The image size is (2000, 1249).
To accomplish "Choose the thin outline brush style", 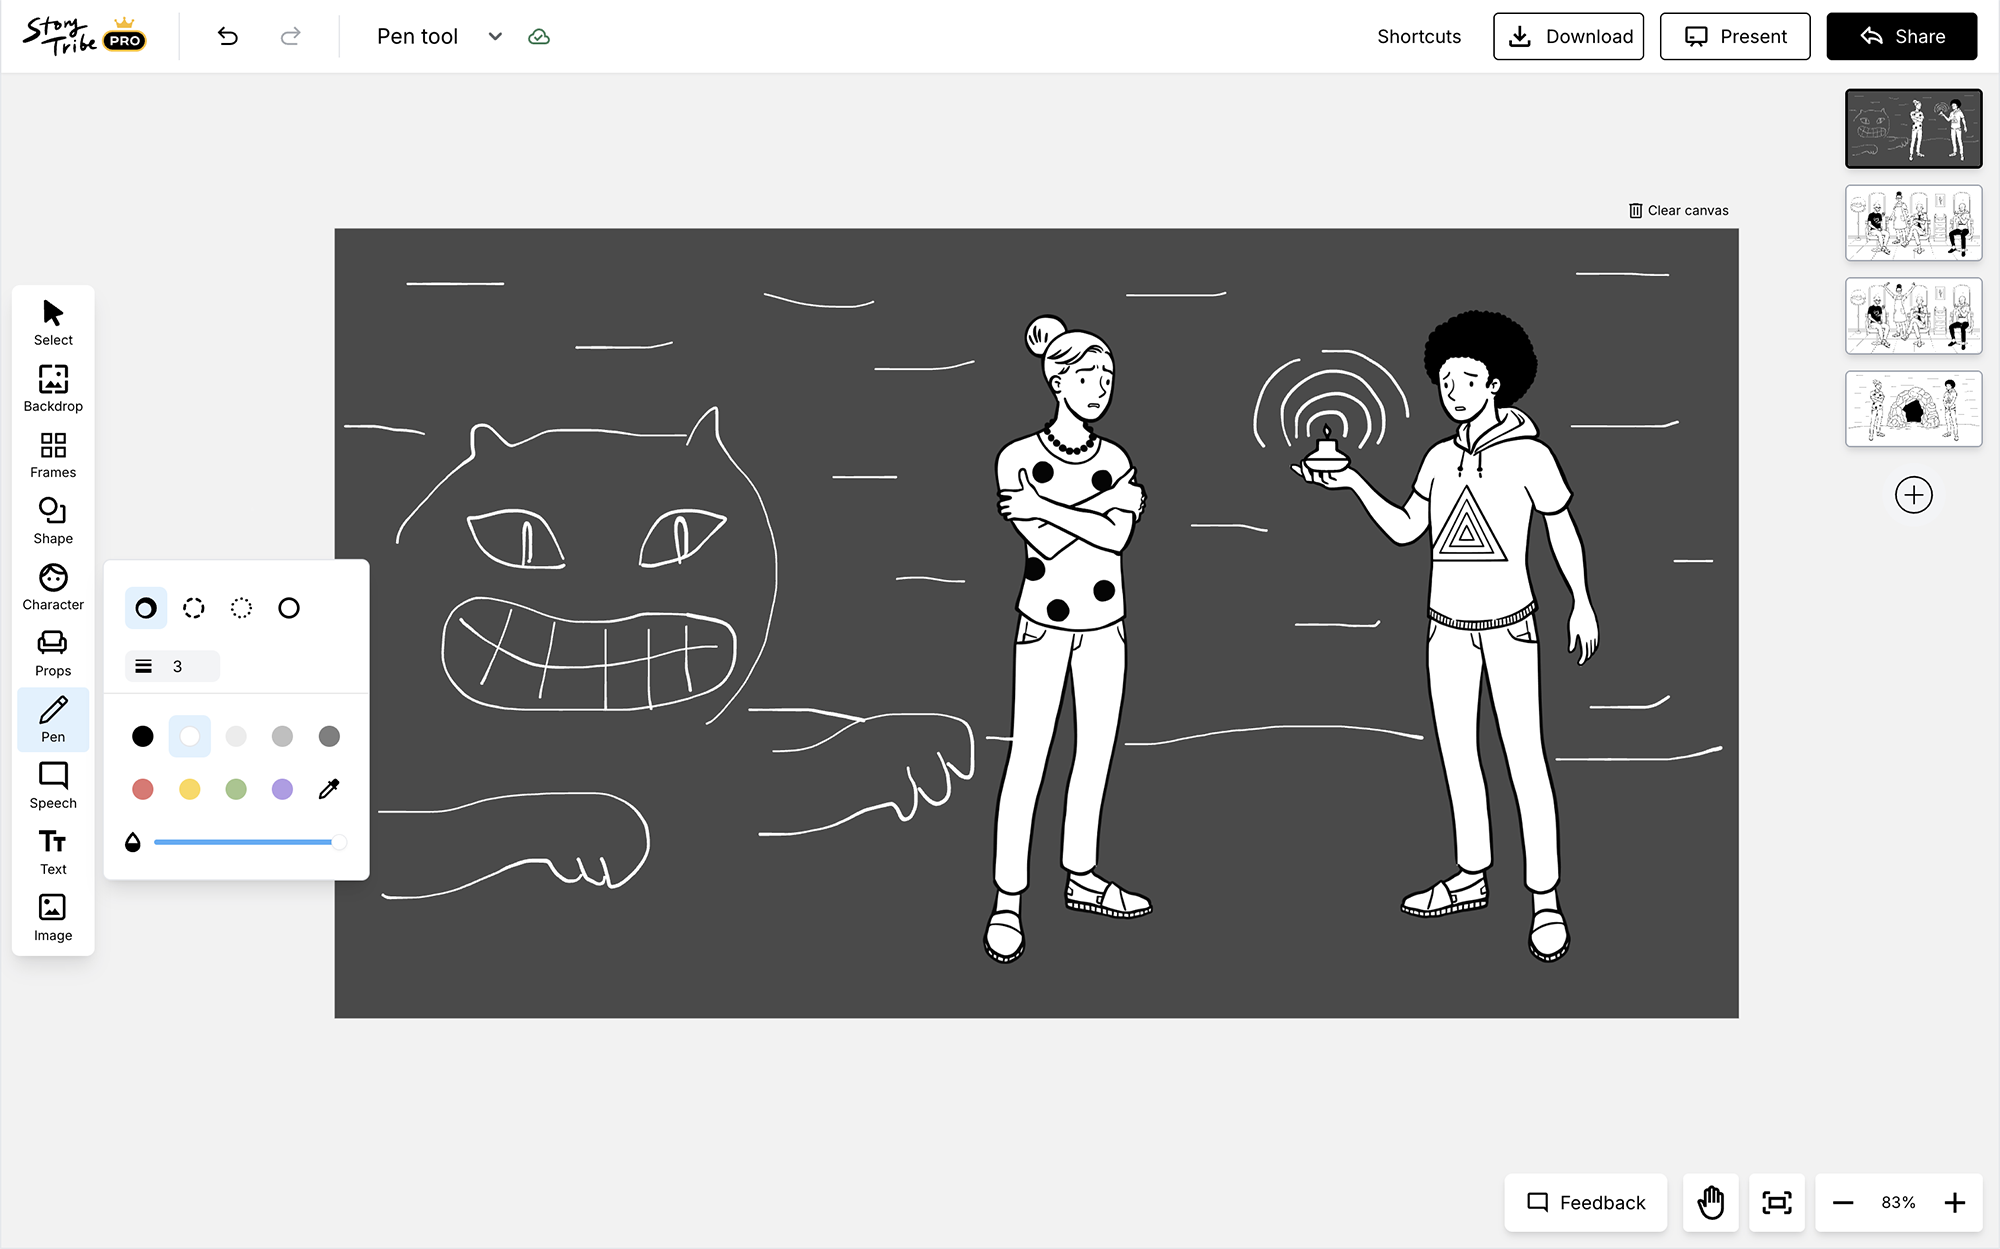I will [x=289, y=608].
